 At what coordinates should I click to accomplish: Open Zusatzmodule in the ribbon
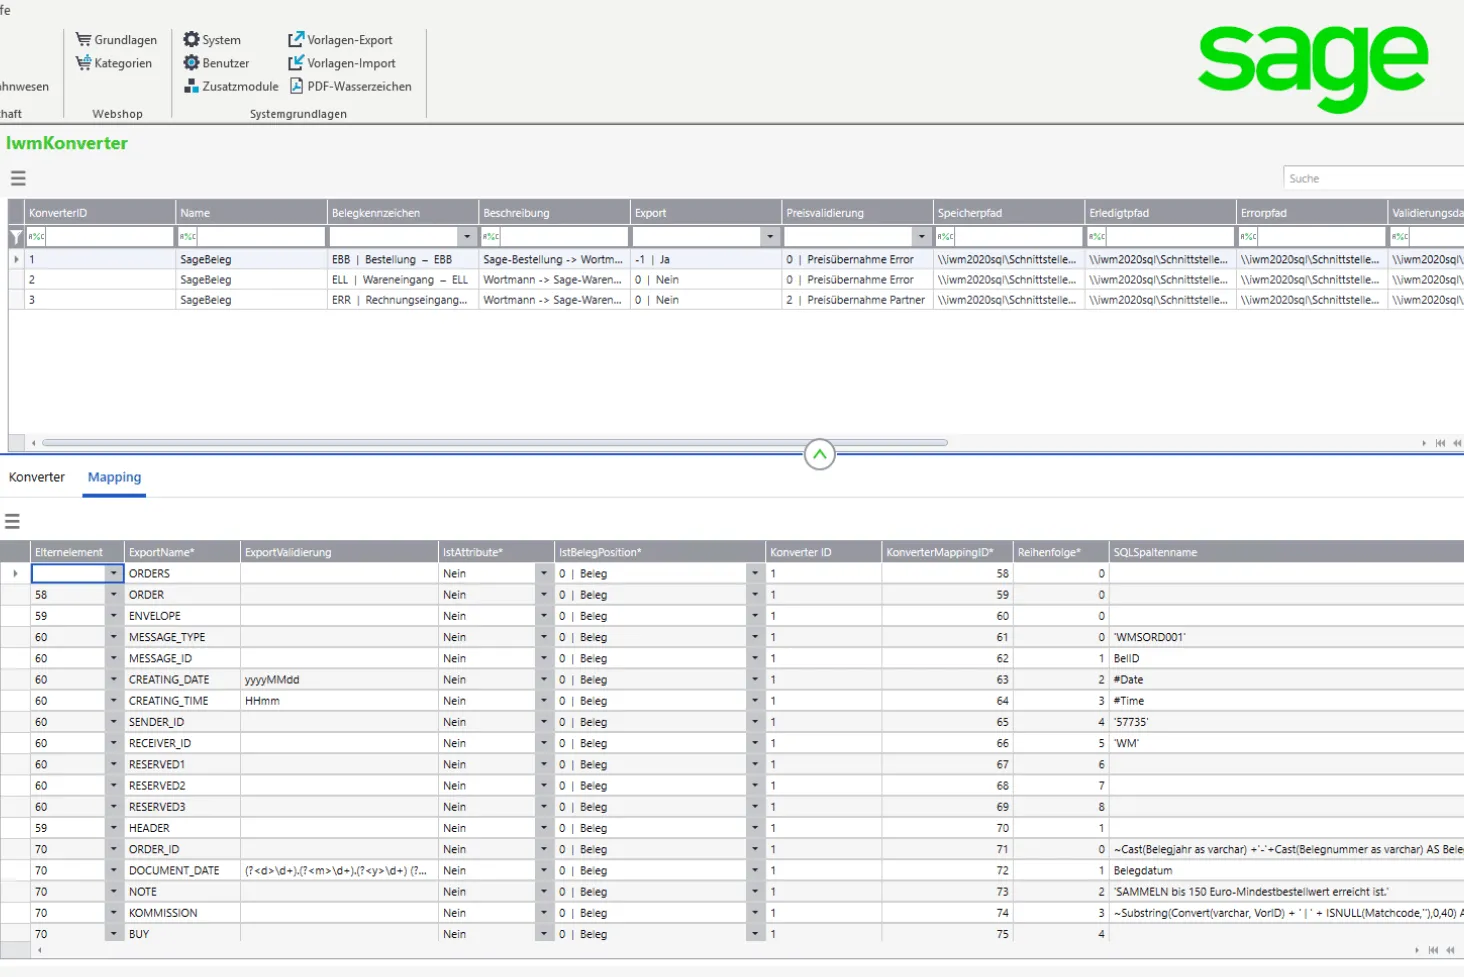pyautogui.click(x=231, y=86)
